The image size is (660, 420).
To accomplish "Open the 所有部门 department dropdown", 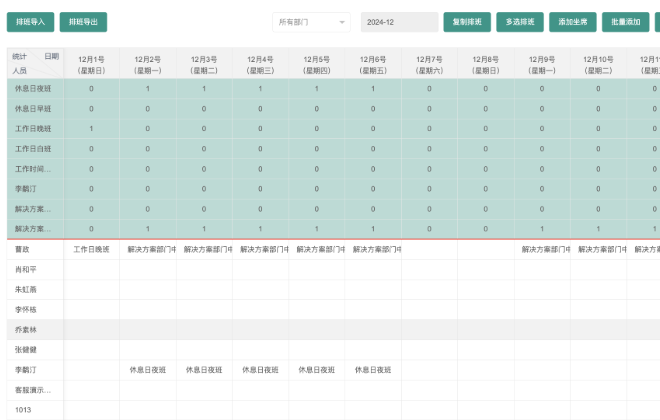I will (311, 21).
